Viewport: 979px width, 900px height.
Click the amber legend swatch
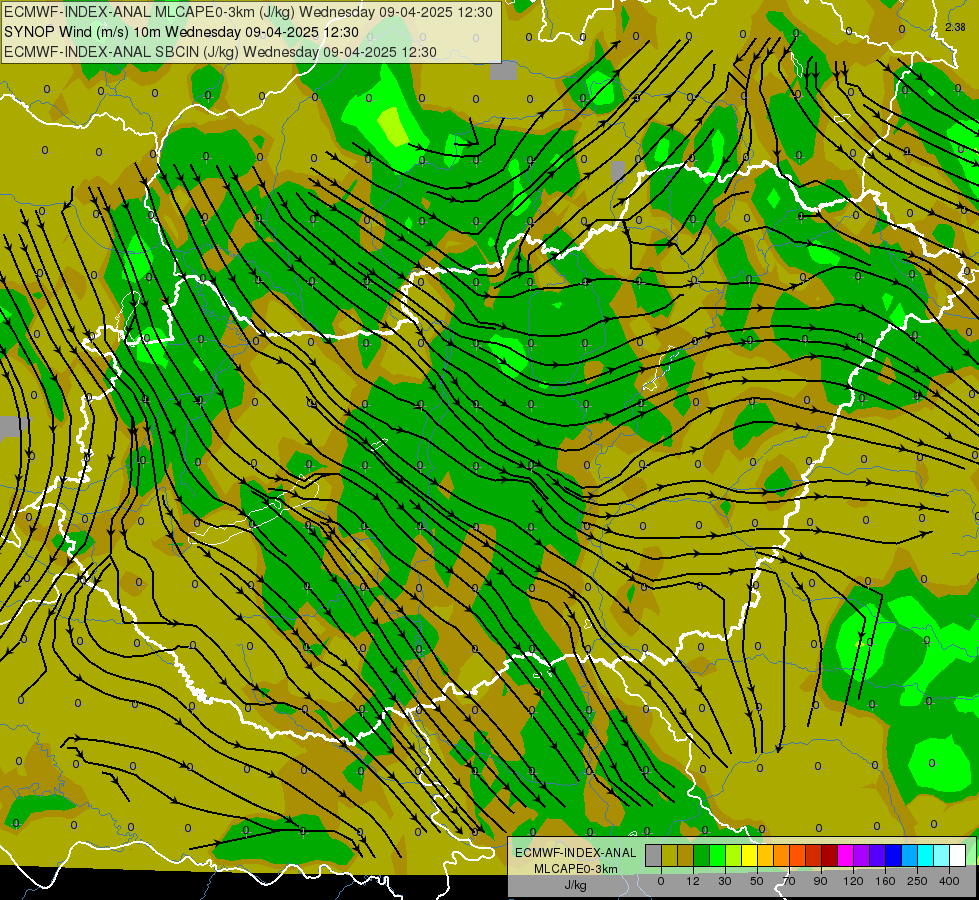click(x=765, y=855)
